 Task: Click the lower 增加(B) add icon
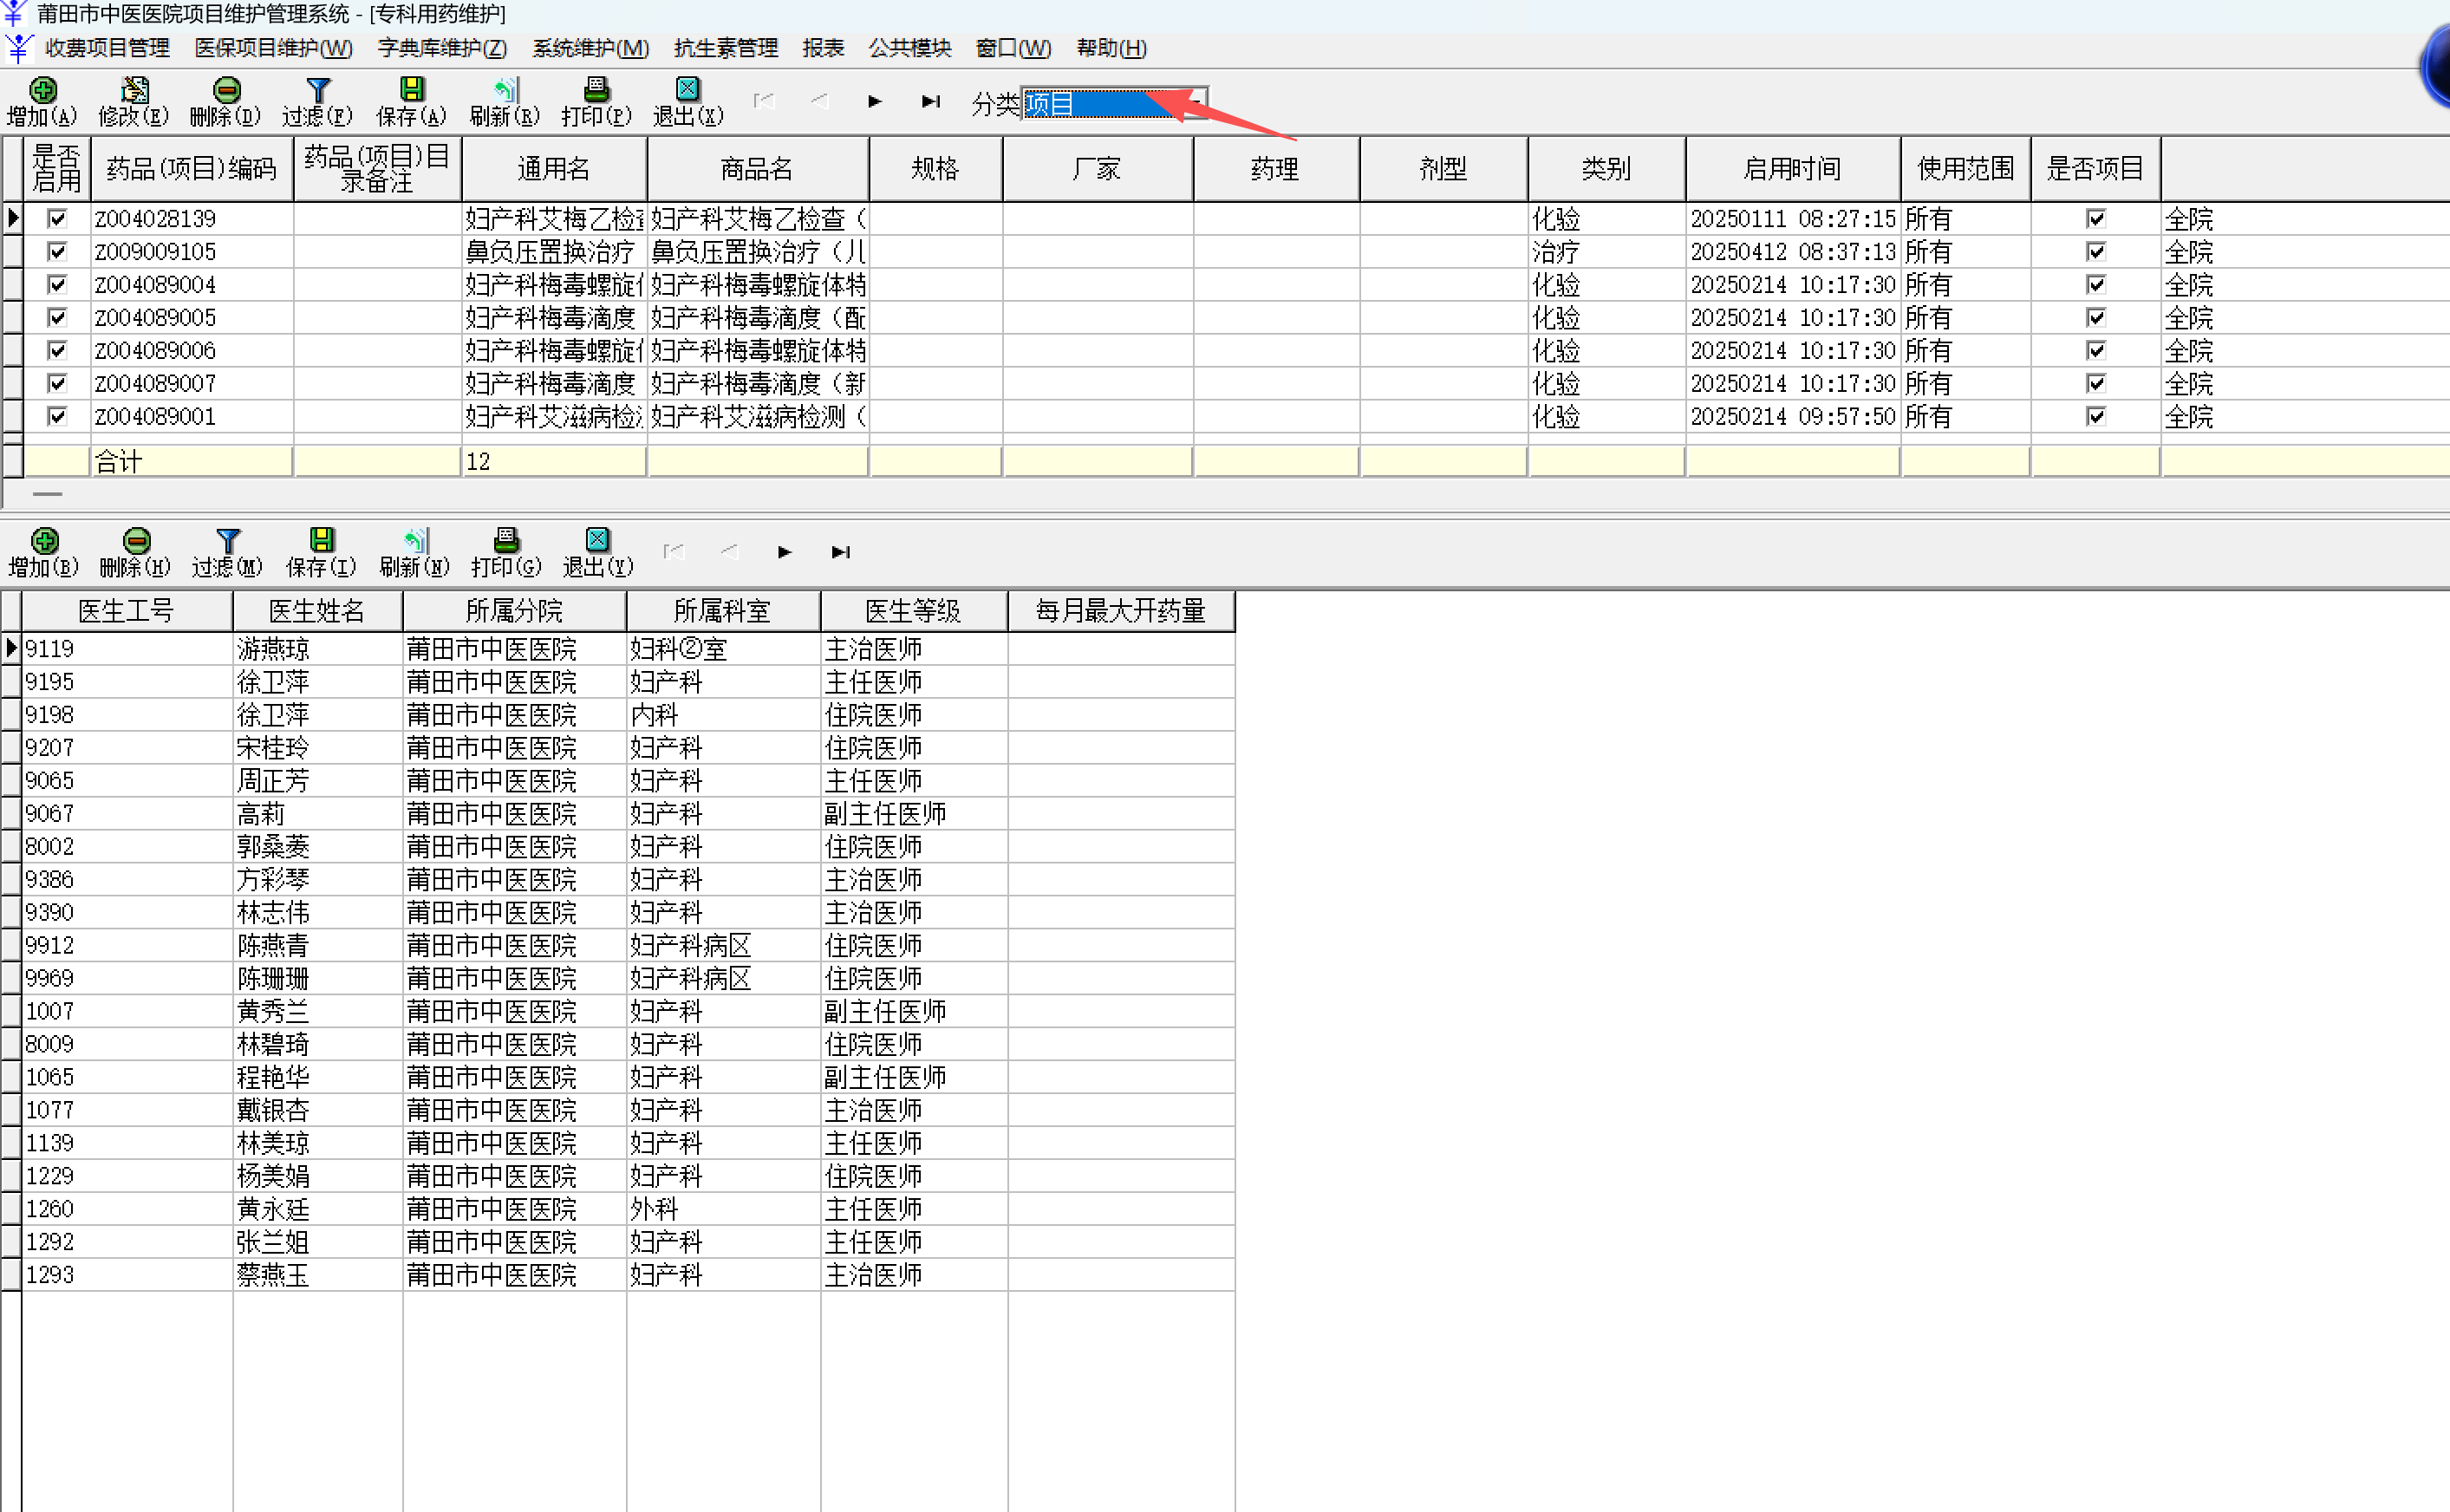[44, 542]
